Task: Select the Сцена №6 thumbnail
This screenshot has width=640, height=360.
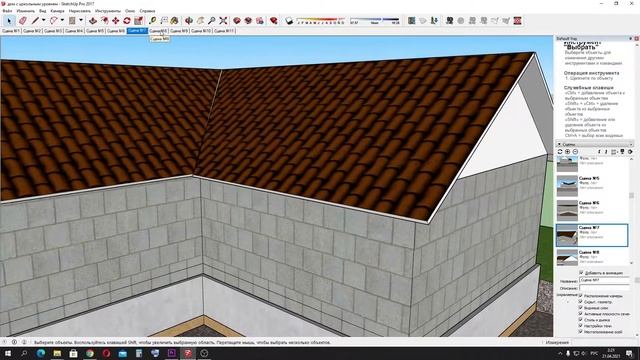Action: point(567,211)
